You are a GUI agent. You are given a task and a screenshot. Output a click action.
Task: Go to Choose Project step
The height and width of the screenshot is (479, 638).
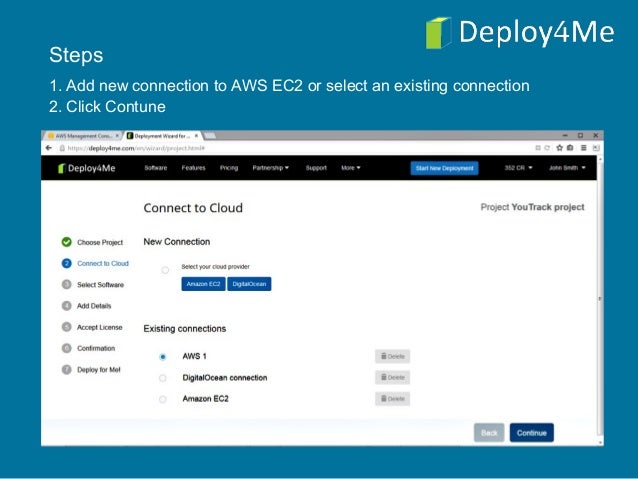click(x=100, y=242)
